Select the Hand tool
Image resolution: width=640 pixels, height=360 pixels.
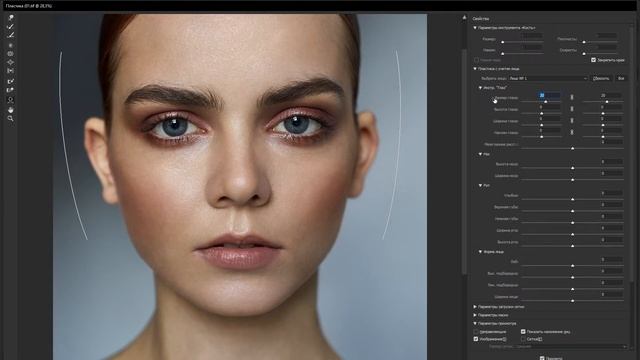coord(11,110)
